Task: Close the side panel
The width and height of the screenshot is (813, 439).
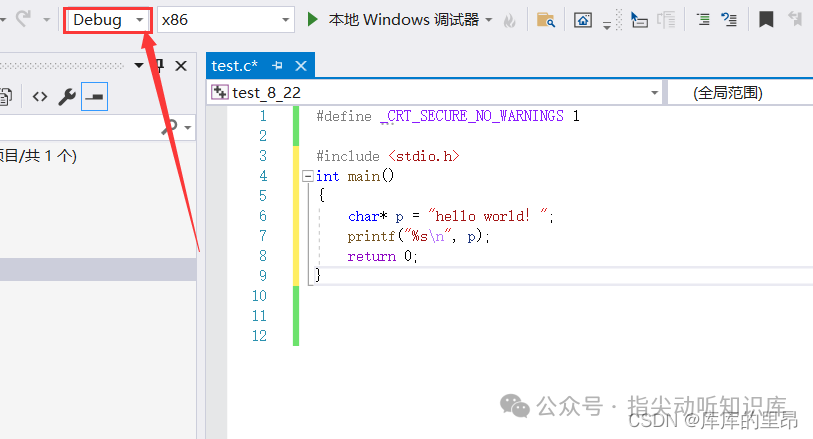Action: [181, 66]
